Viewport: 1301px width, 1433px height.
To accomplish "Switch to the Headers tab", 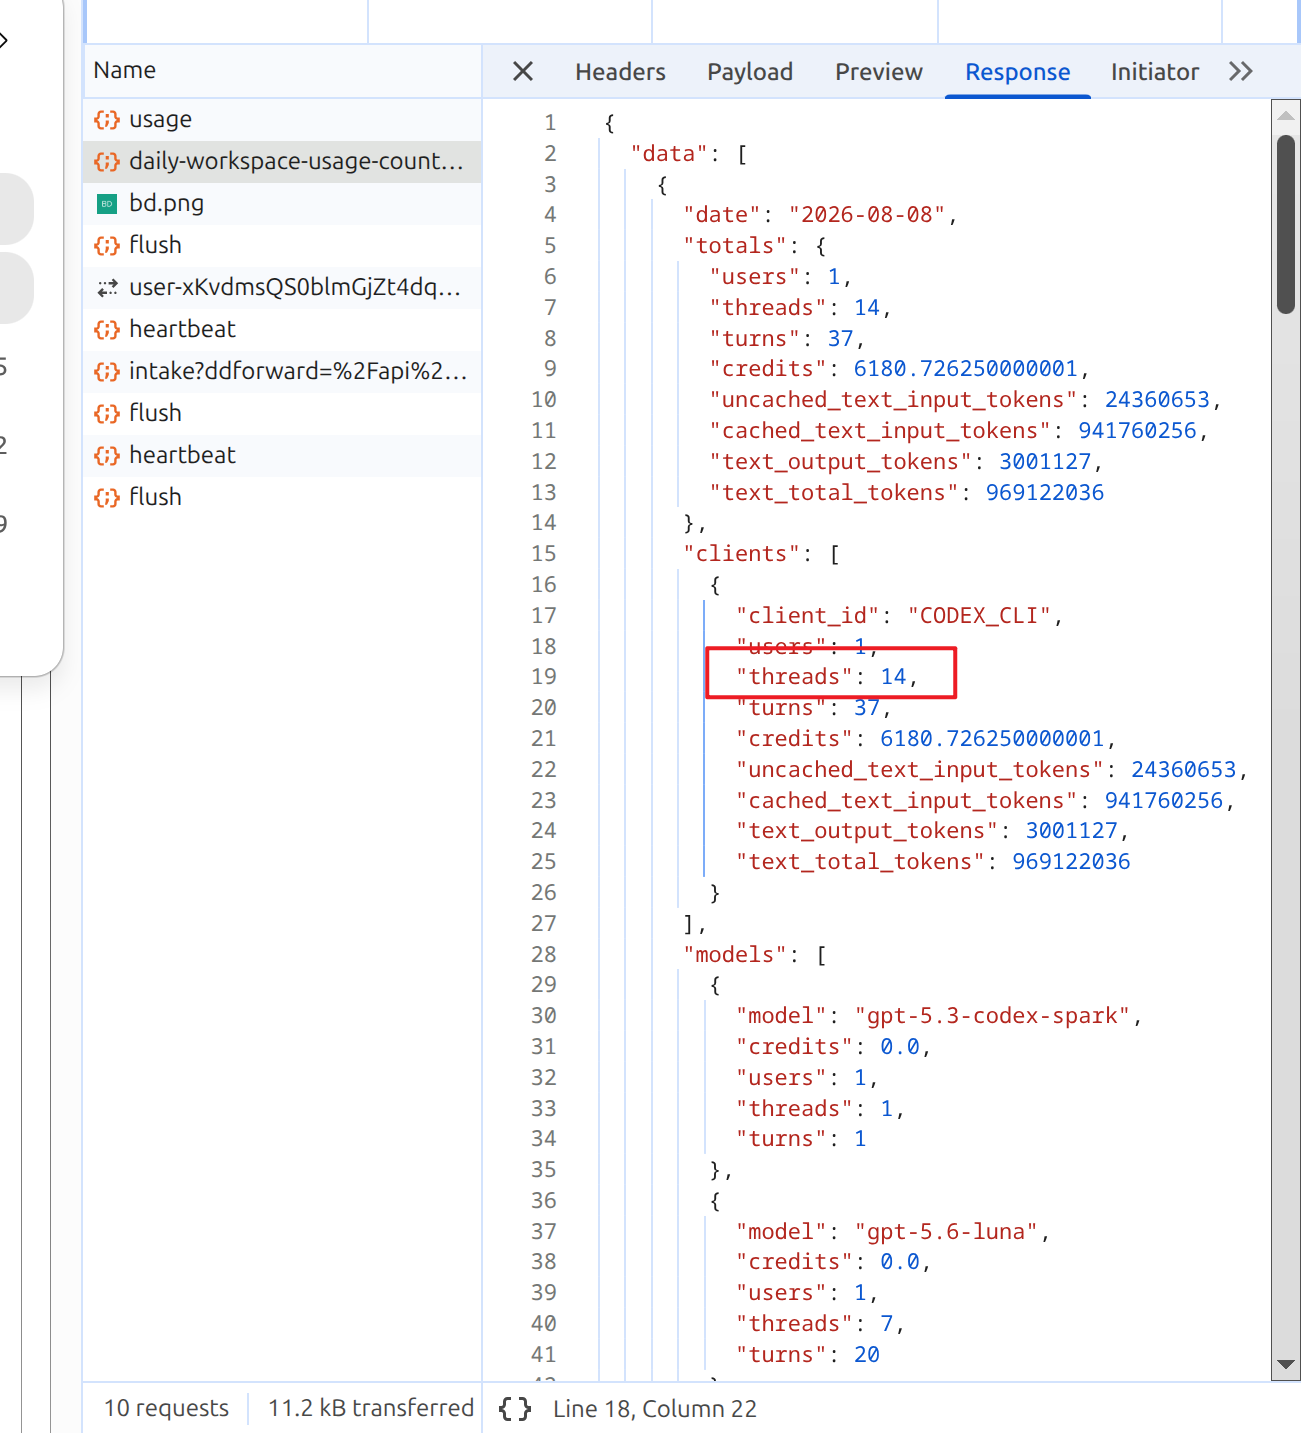I will coord(620,72).
